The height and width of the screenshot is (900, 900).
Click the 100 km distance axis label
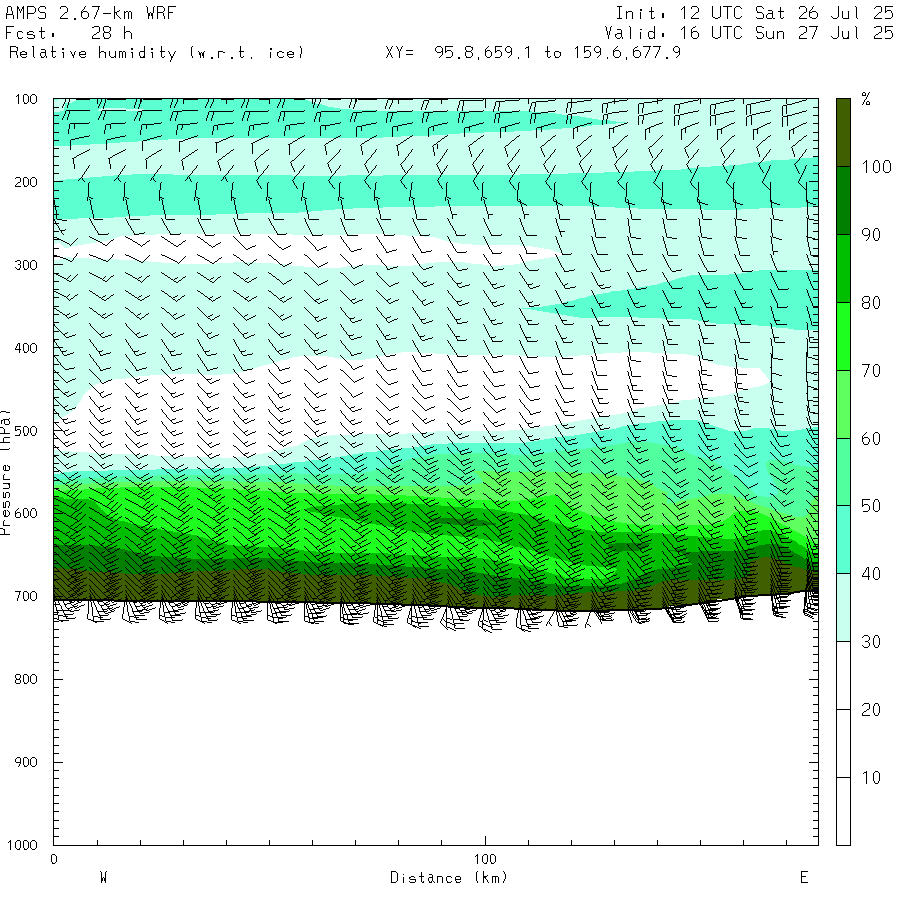[x=485, y=859]
